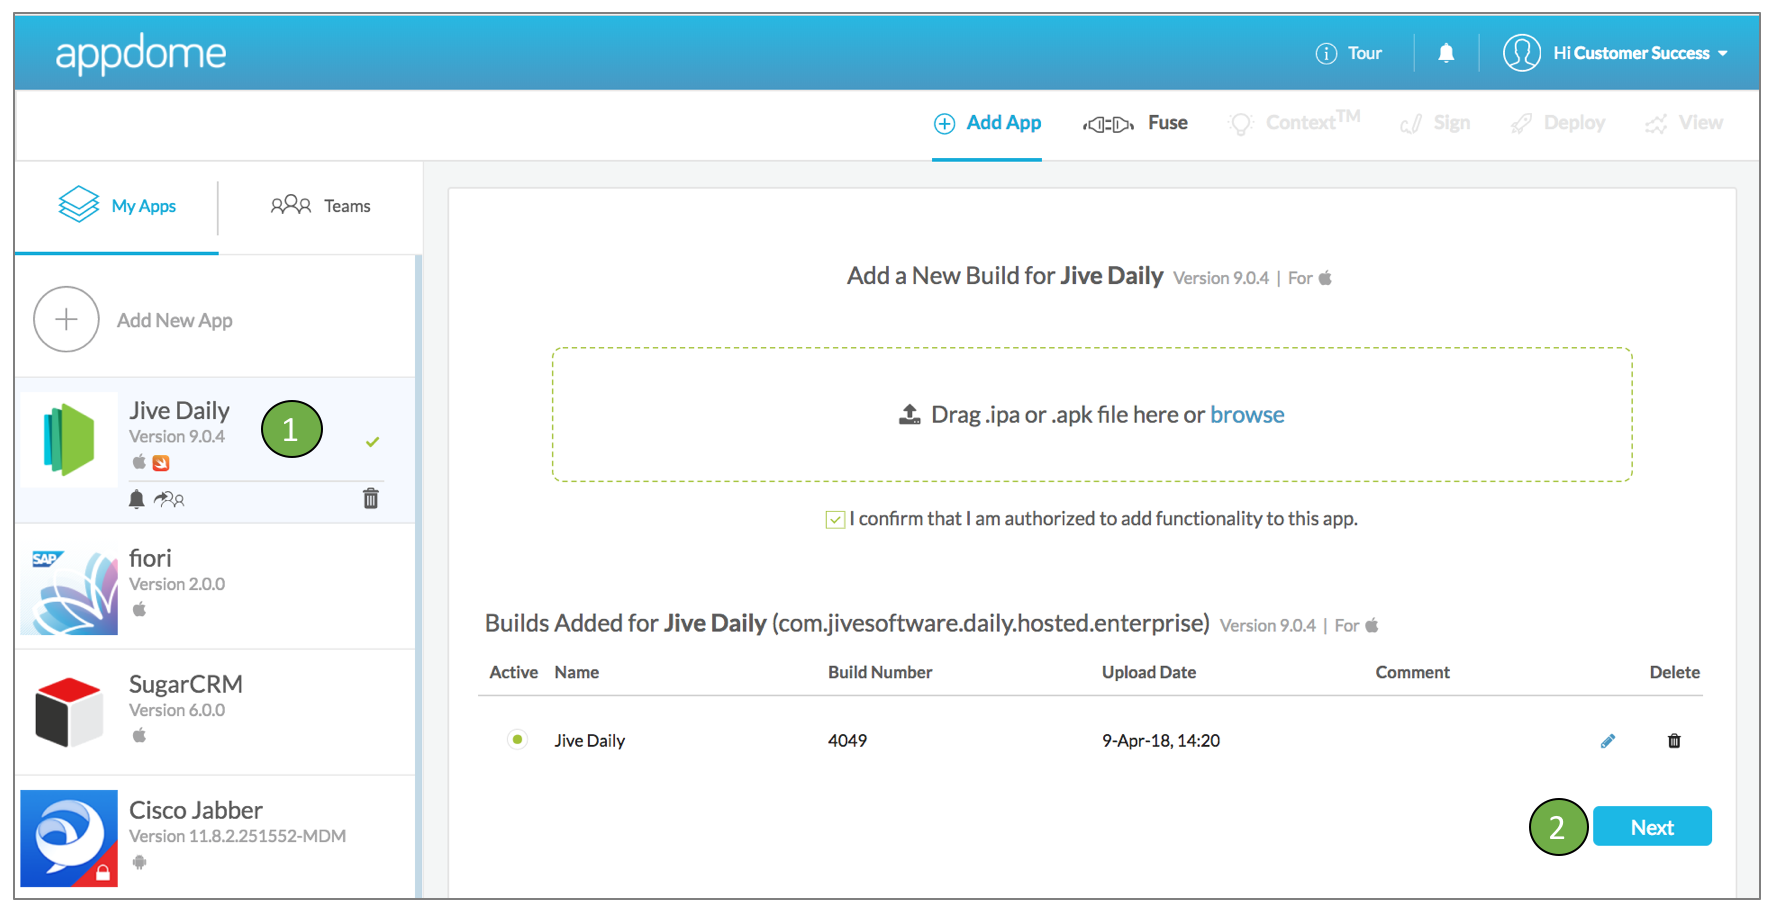Switch to My Apps tab
Image resolution: width=1768 pixels, height=908 pixels.
click(x=117, y=206)
